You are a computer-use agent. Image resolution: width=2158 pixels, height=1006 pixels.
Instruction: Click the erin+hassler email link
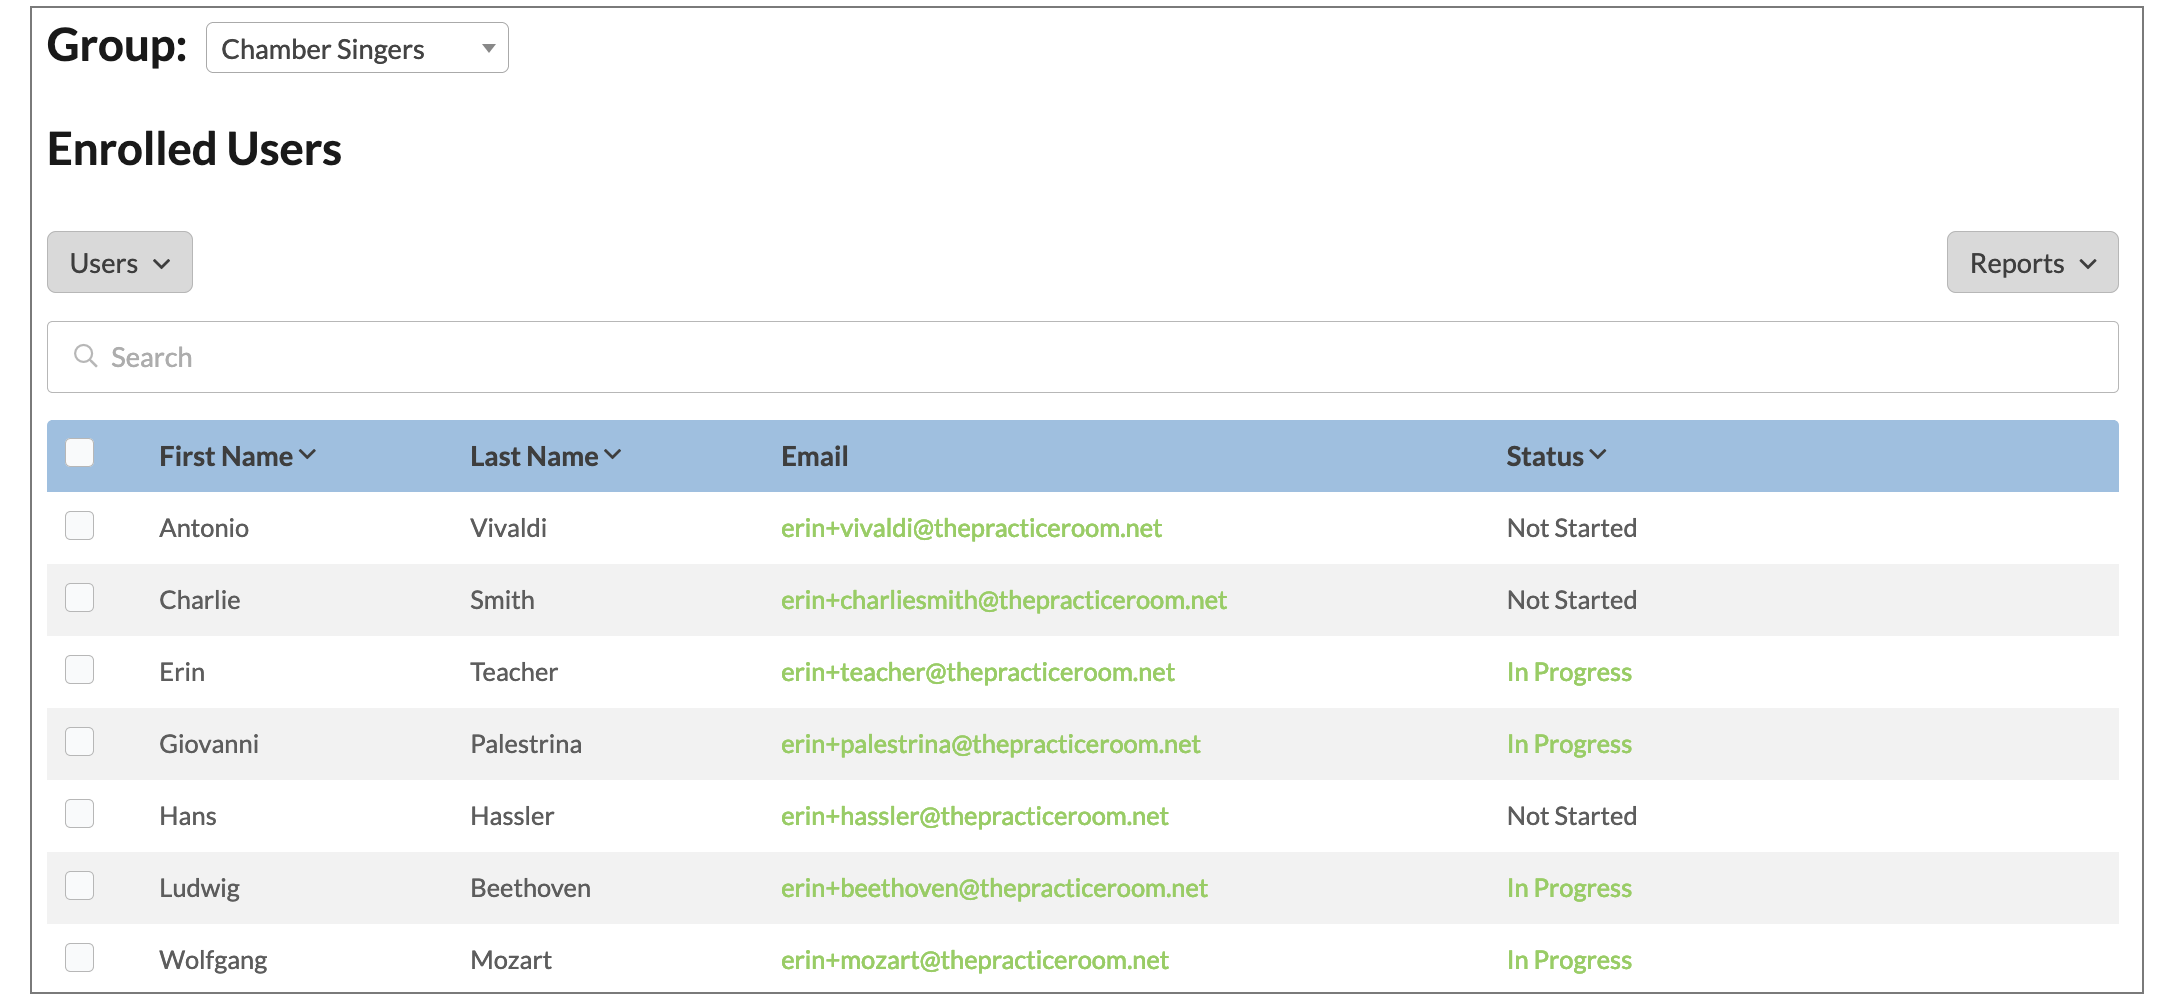[x=974, y=817]
